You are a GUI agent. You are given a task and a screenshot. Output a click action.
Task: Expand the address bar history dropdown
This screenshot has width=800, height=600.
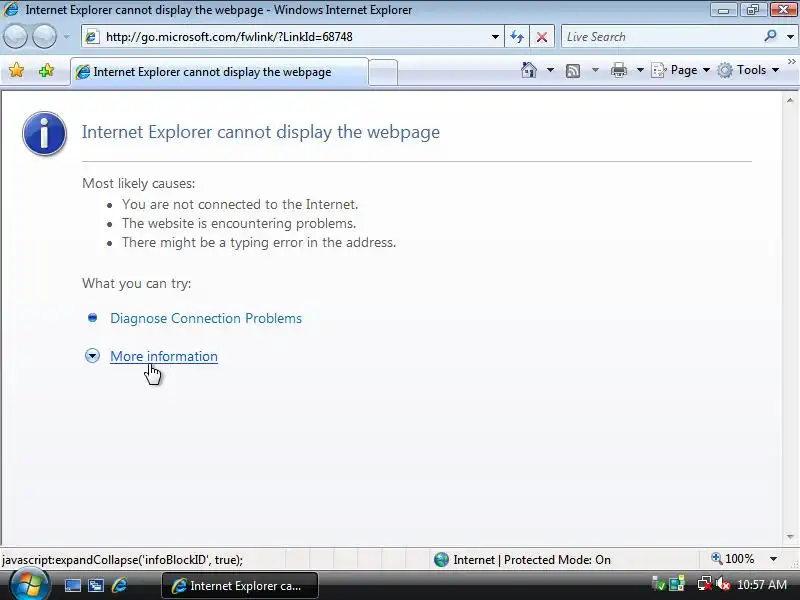click(495, 37)
